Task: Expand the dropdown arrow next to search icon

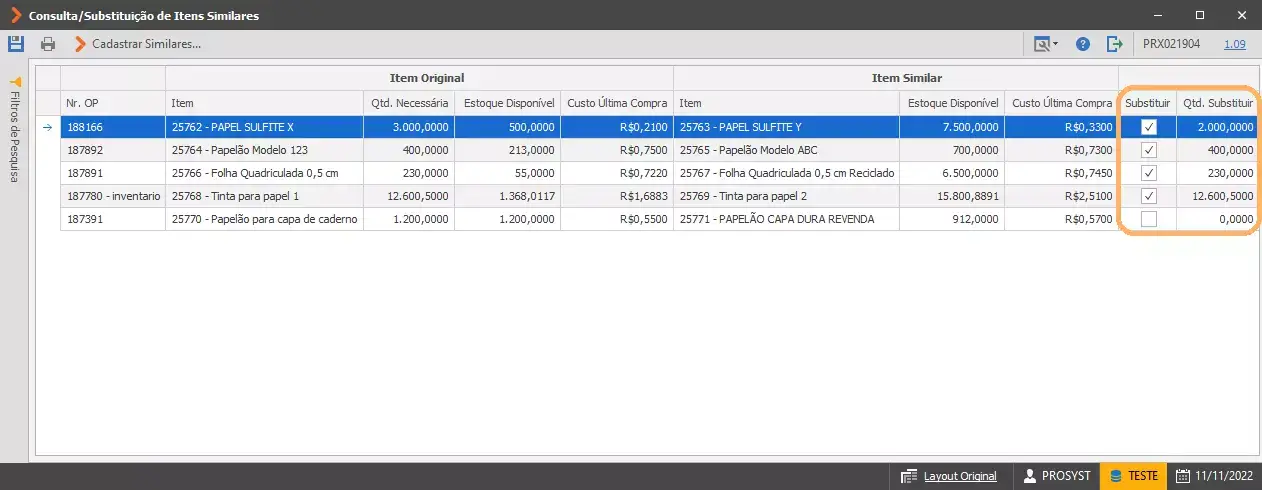Action: (1055, 45)
